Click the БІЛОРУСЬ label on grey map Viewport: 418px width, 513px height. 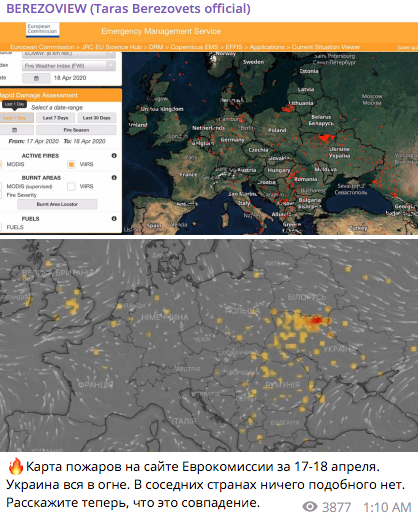[307, 297]
